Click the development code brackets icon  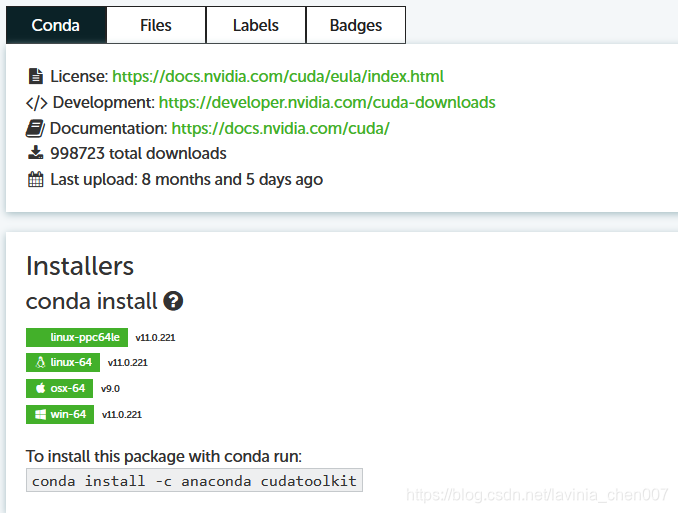[37, 103]
